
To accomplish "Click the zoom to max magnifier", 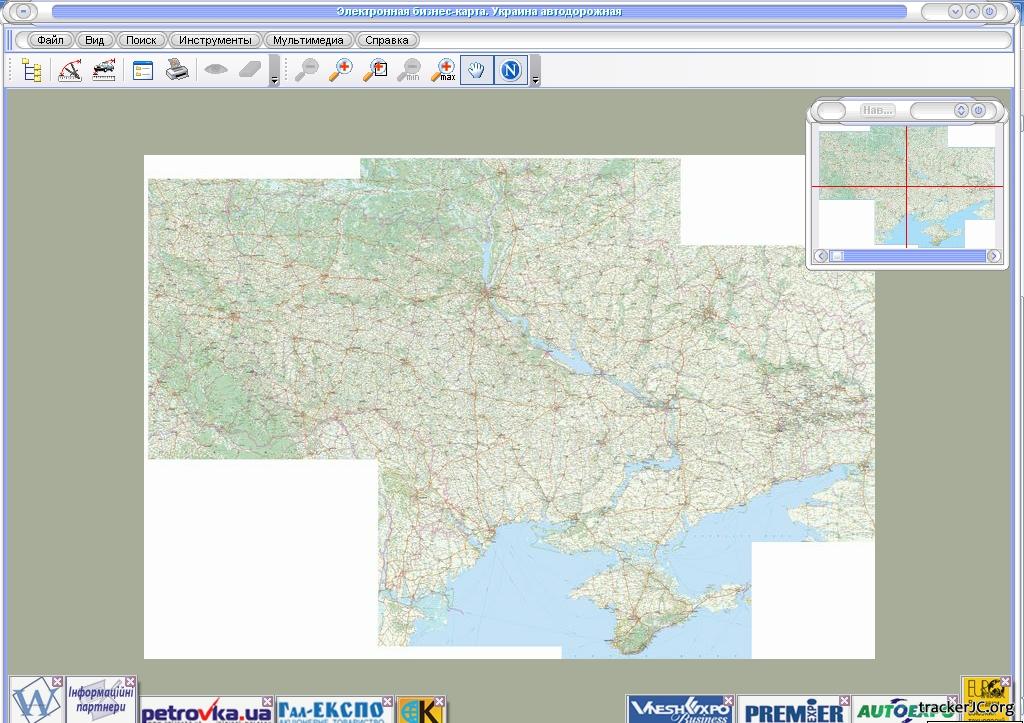I will click(x=443, y=71).
